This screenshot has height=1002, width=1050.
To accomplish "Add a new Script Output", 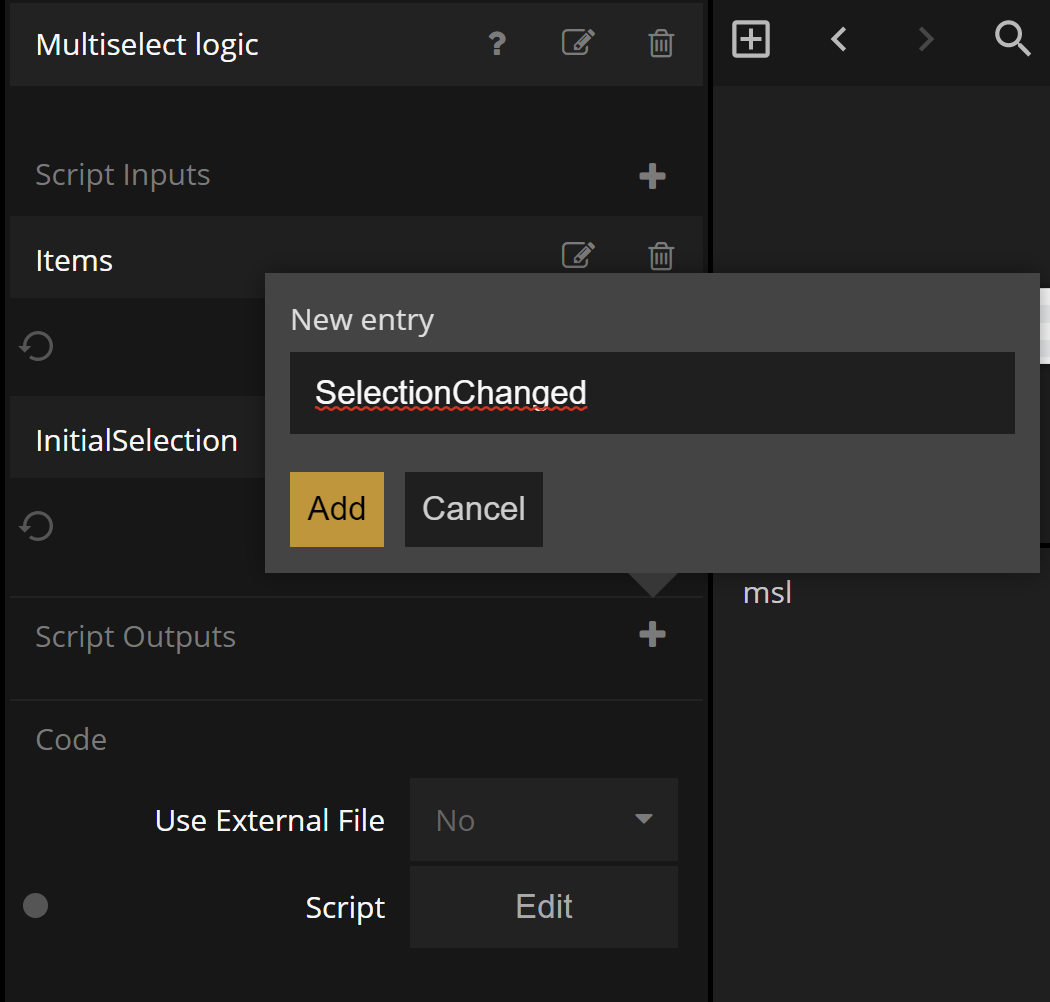I will [652, 635].
